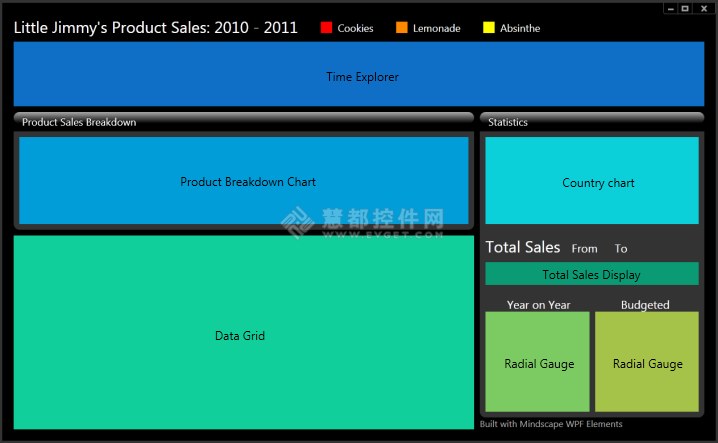Screen dimensions: 718x443
Task: Click the Year on Year Radial Gauge
Action: (537, 362)
